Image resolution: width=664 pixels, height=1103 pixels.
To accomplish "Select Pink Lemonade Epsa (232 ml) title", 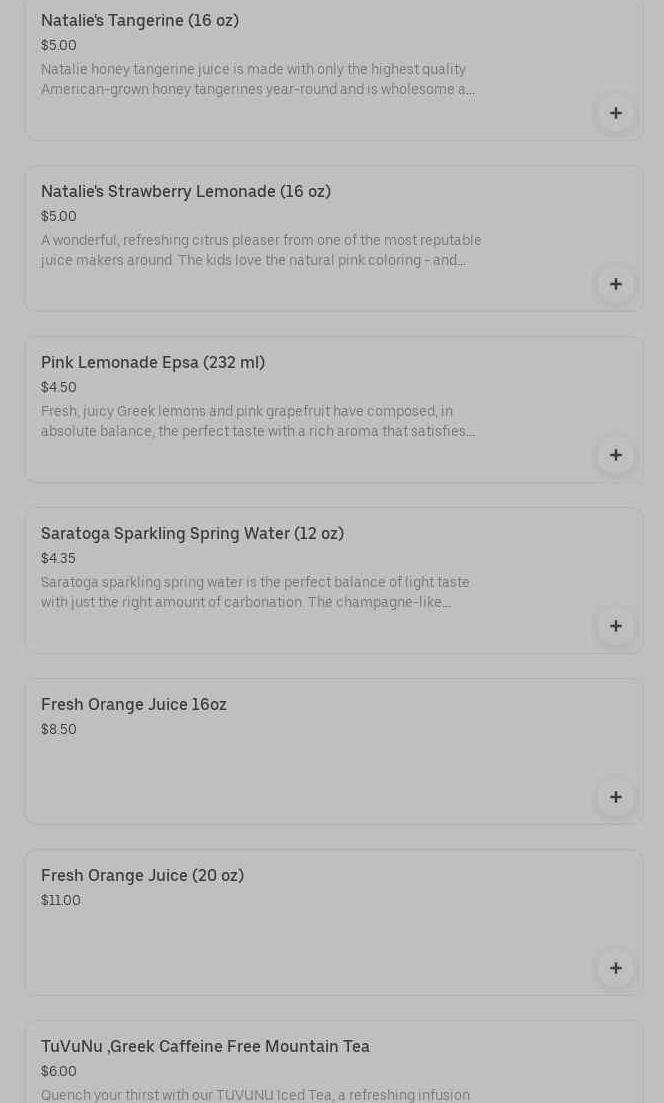I will (153, 362).
